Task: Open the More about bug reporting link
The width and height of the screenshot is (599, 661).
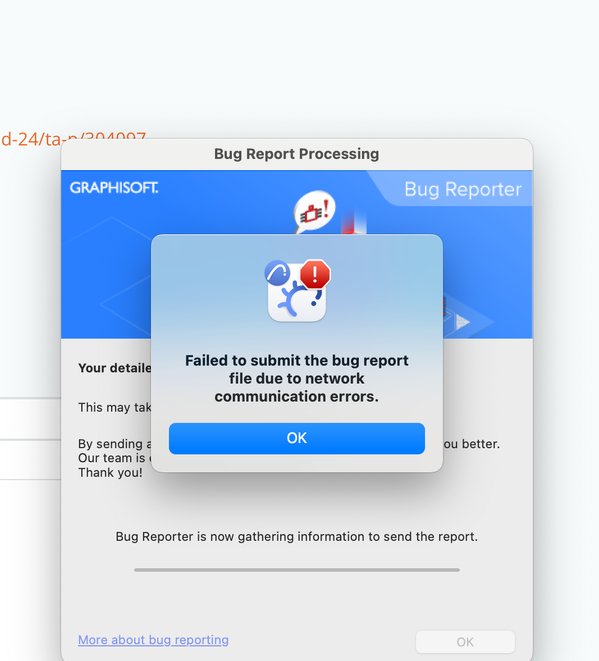Action: tap(153, 640)
